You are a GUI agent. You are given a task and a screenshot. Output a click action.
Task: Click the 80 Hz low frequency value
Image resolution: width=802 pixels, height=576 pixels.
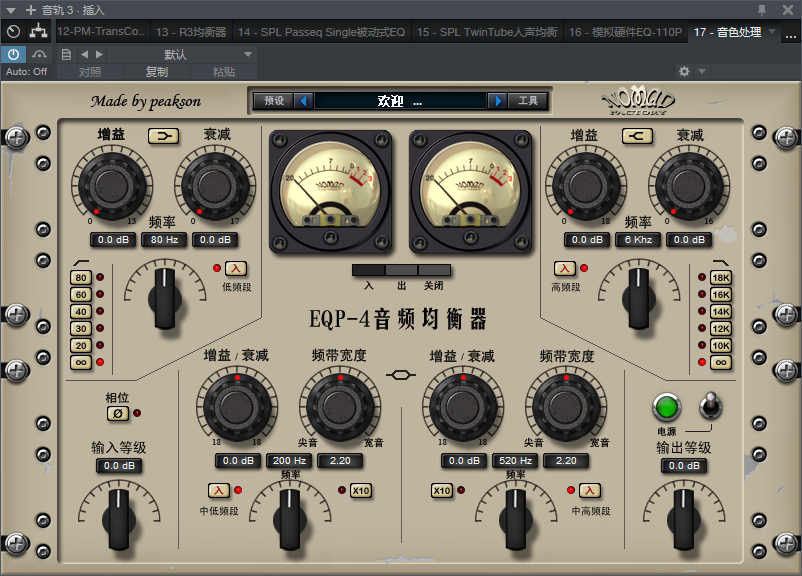(164, 240)
